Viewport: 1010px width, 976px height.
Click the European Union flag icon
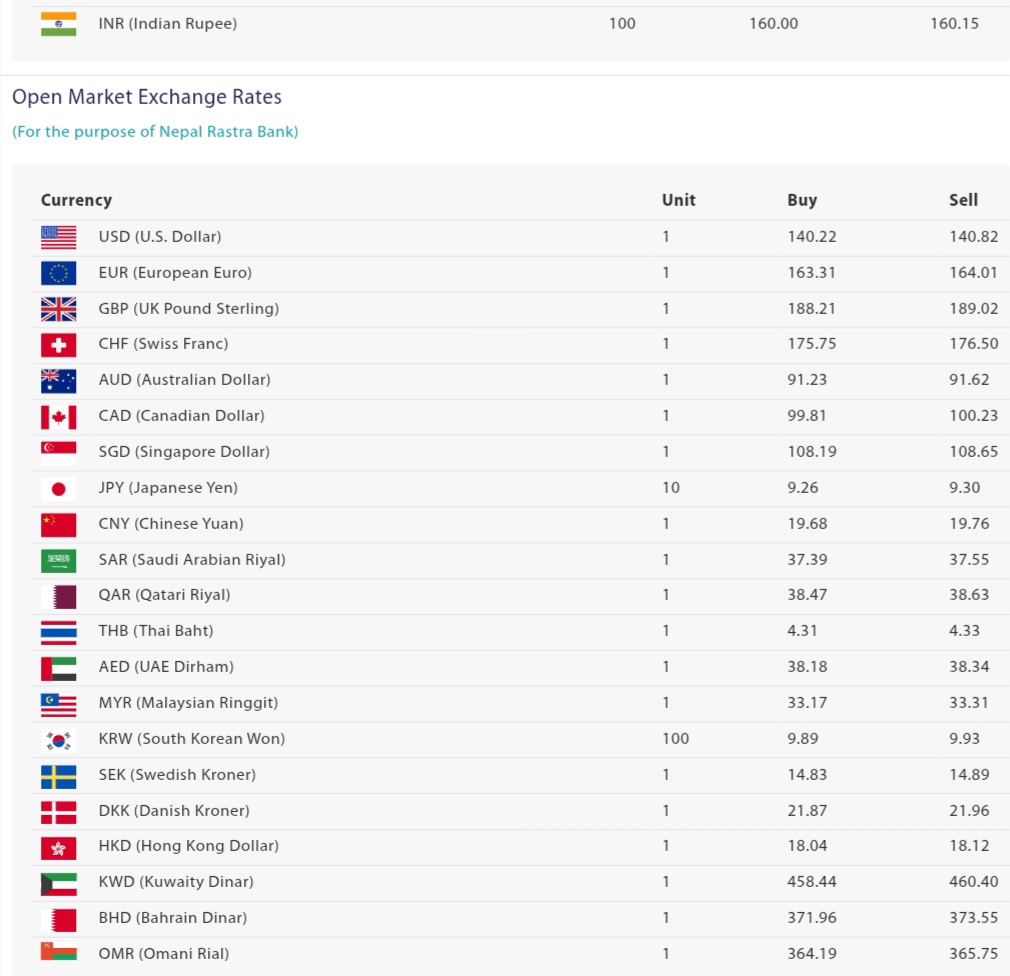click(58, 273)
